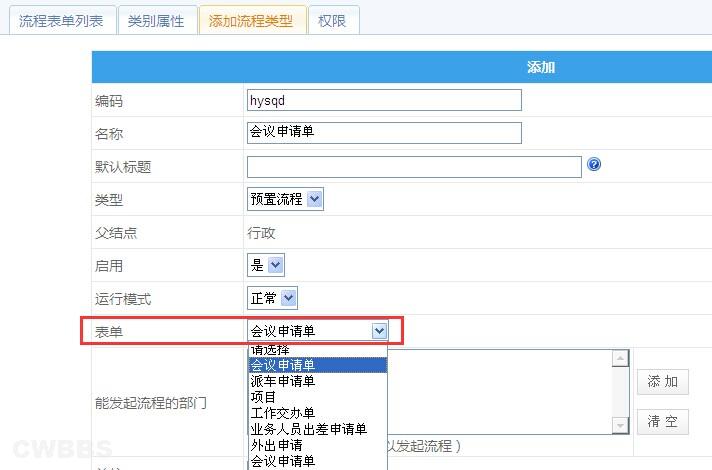The image size is (712, 470).
Task: Pick 项目 from the form list
Action: (318, 397)
